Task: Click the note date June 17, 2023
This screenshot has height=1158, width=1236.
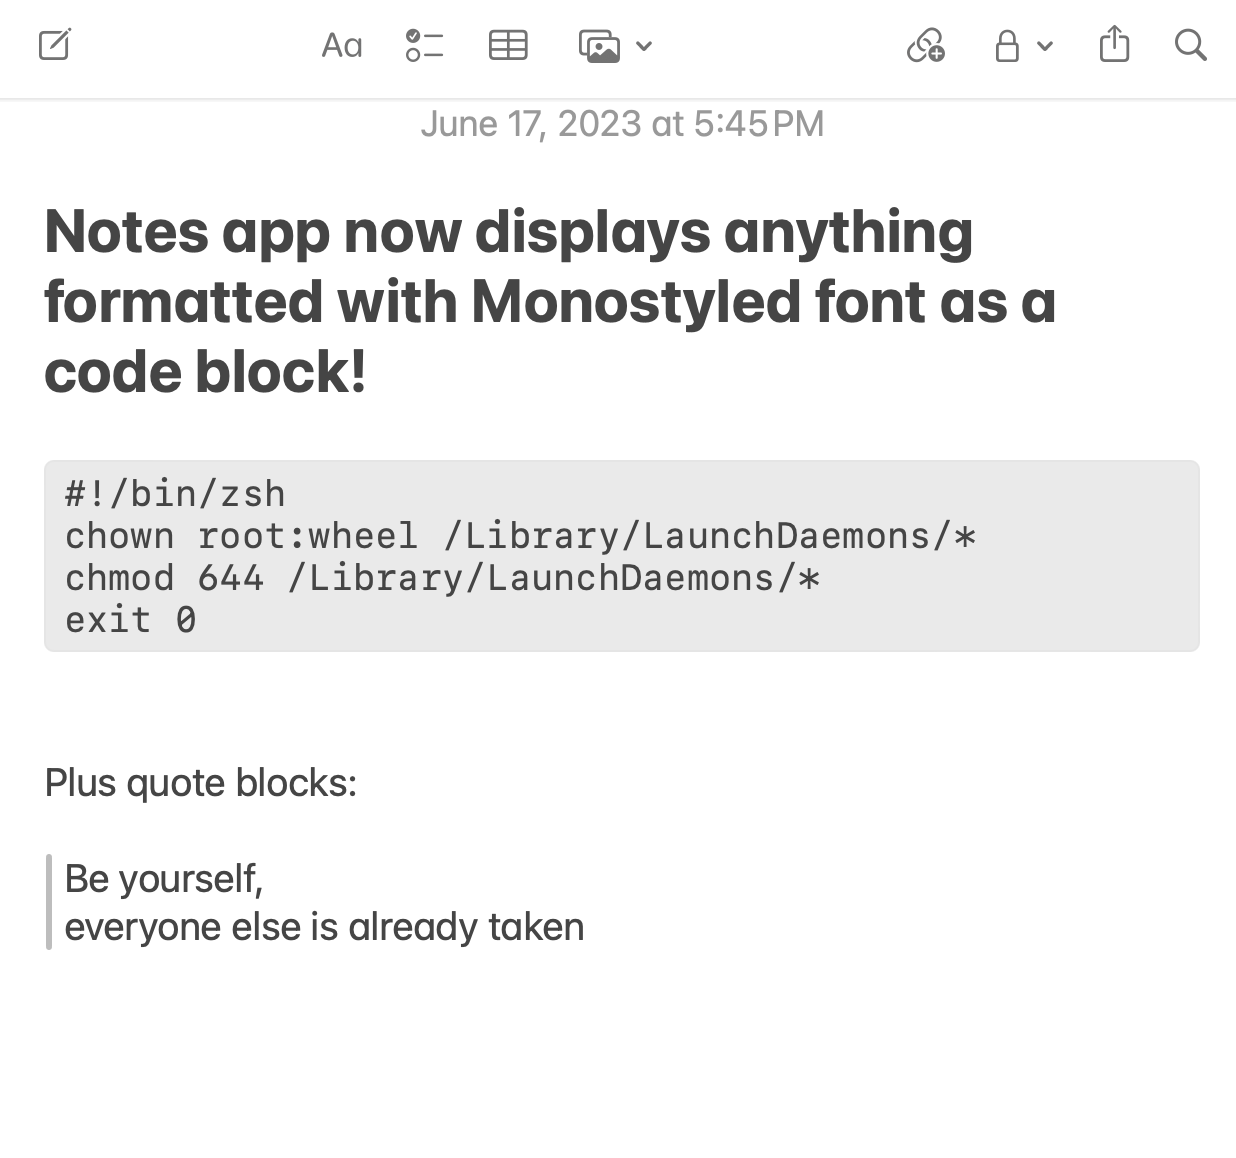Action: [x=622, y=124]
